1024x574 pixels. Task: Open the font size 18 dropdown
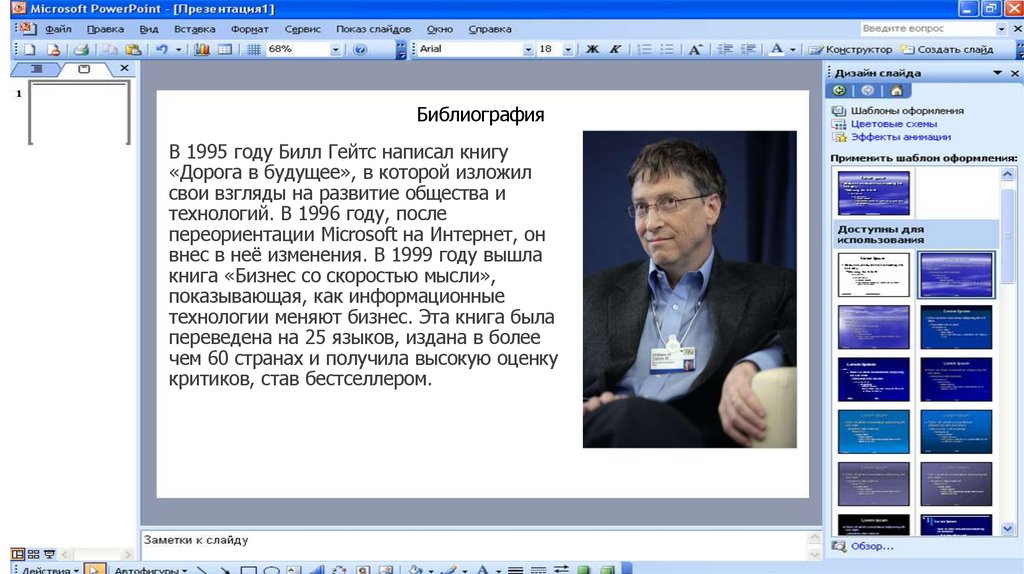(x=568, y=50)
